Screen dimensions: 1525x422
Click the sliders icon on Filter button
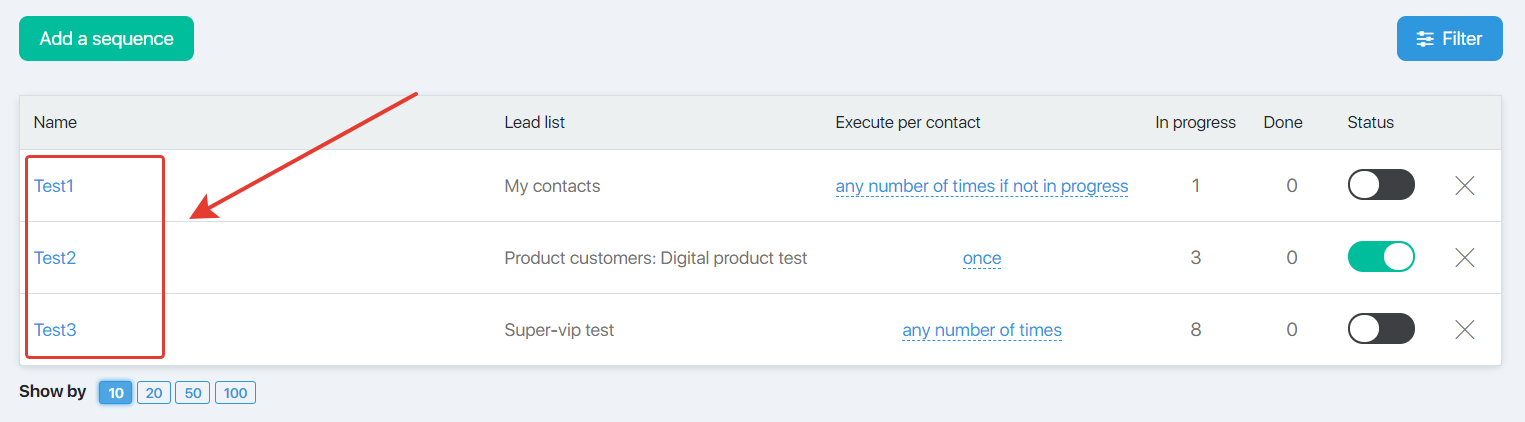click(x=1426, y=39)
